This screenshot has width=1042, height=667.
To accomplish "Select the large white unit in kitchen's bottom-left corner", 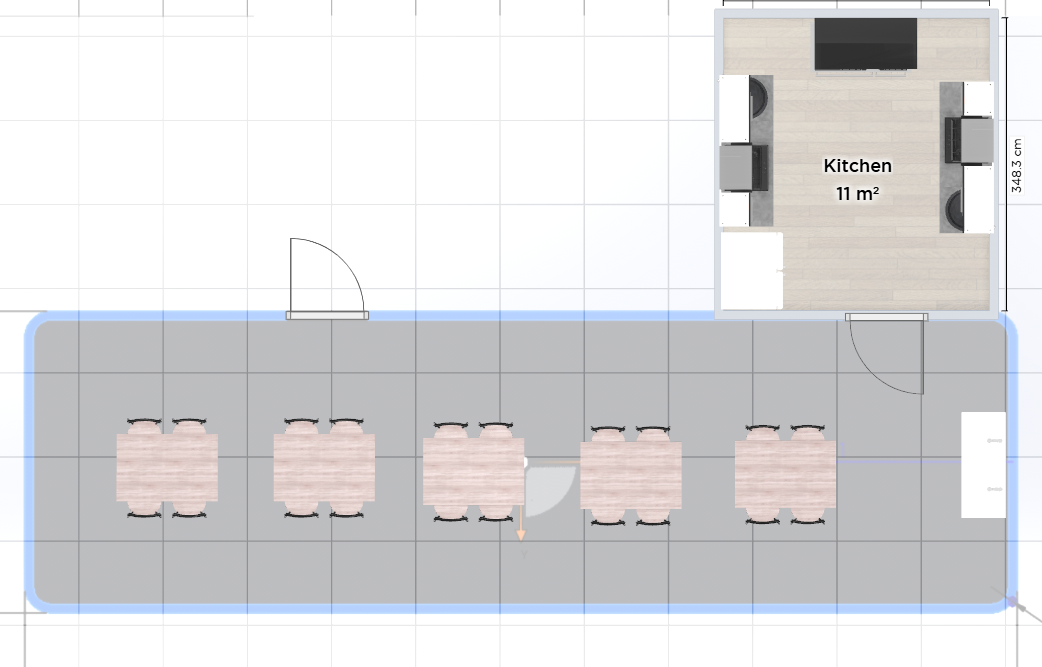I will pos(751,271).
